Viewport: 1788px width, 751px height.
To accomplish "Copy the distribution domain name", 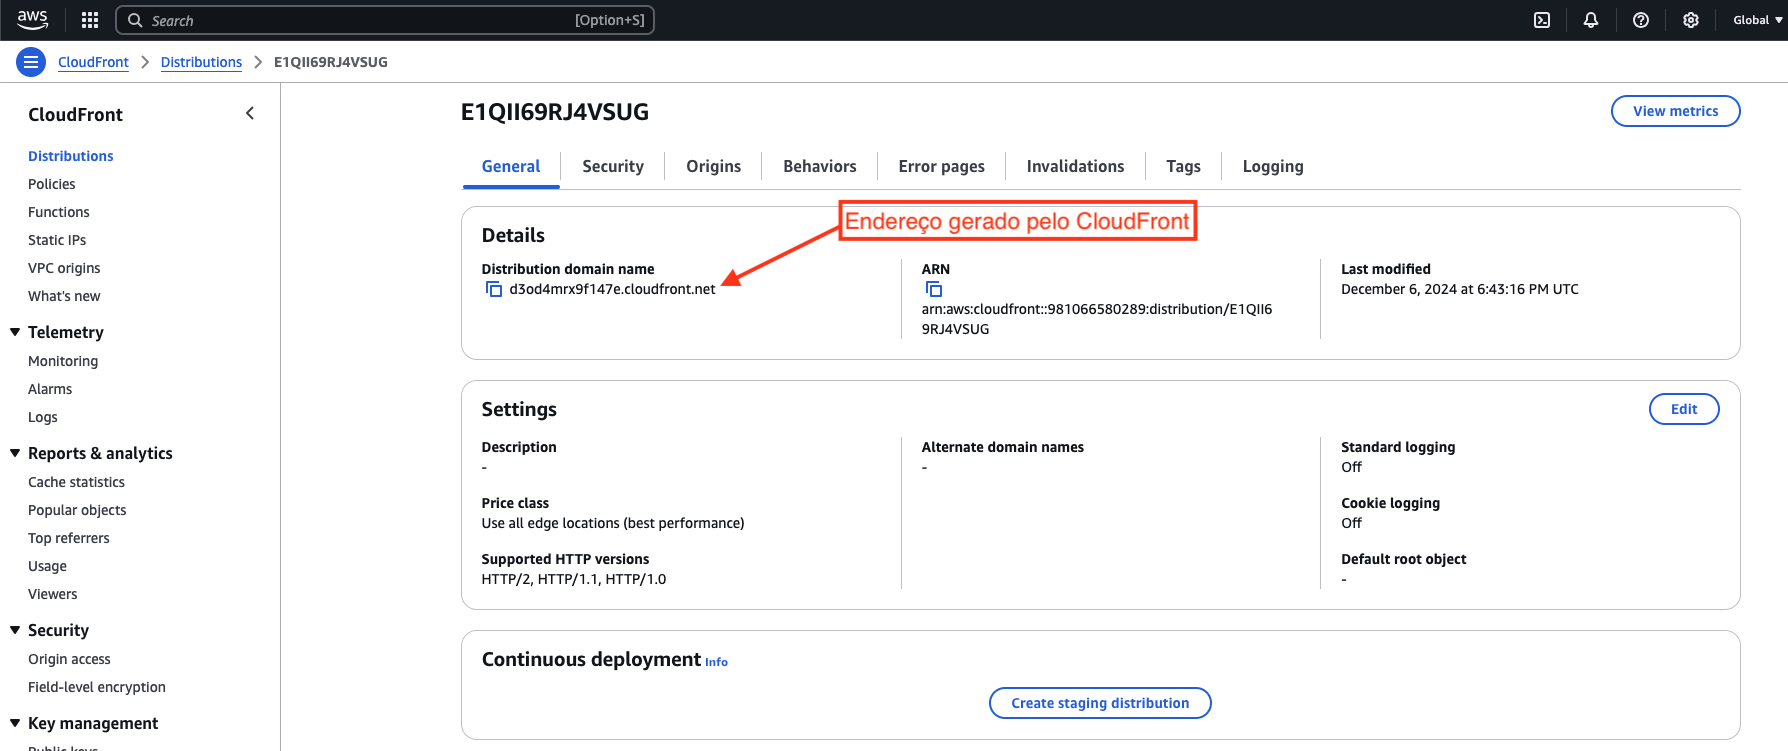I will (x=494, y=289).
